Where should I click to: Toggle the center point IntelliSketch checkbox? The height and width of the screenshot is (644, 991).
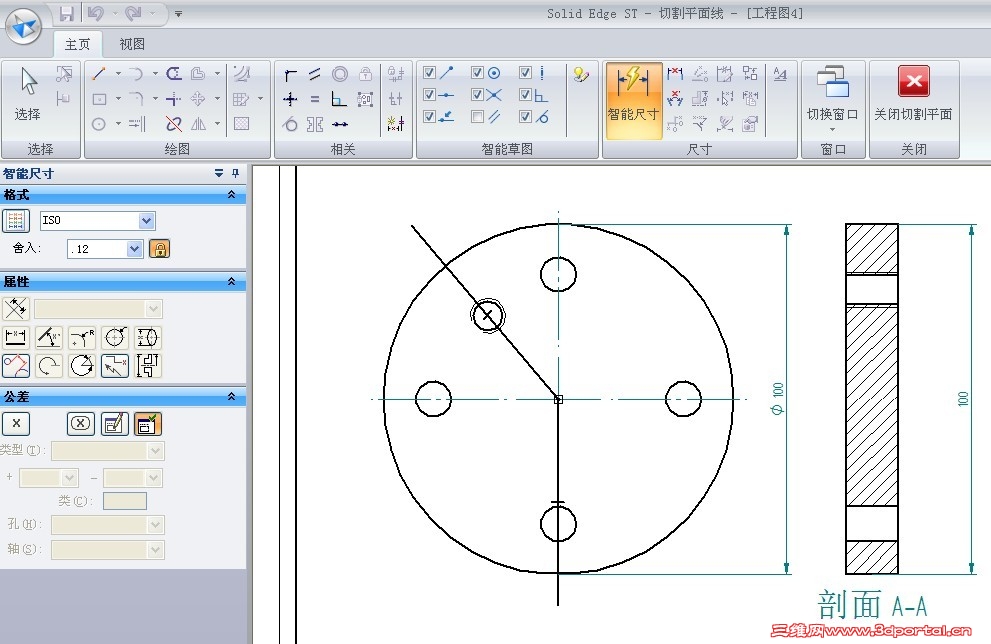[x=478, y=73]
